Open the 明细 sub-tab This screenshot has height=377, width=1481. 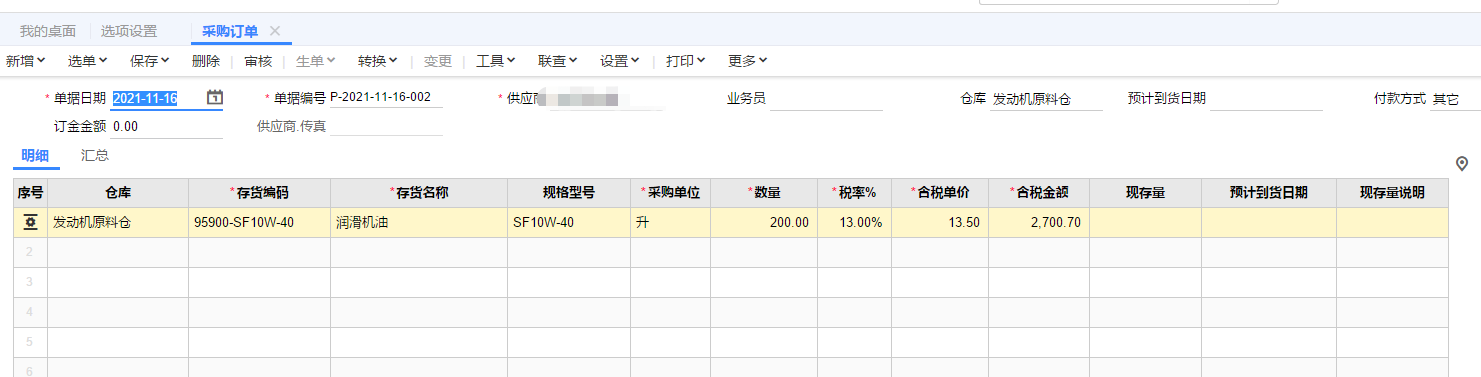coord(36,155)
